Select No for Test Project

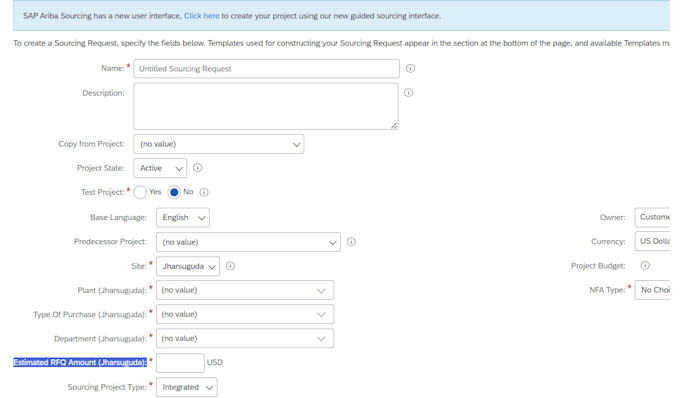(x=174, y=192)
